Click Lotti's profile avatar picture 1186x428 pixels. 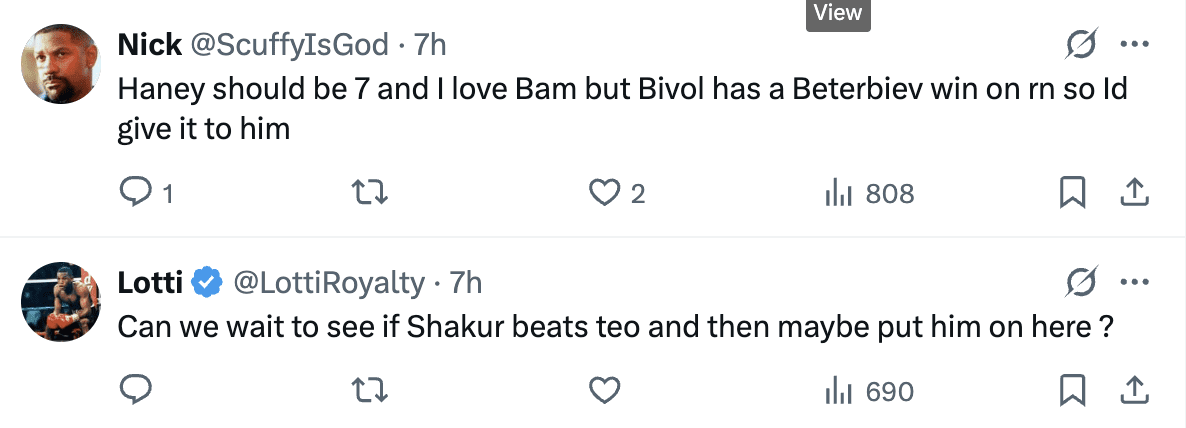click(x=58, y=303)
